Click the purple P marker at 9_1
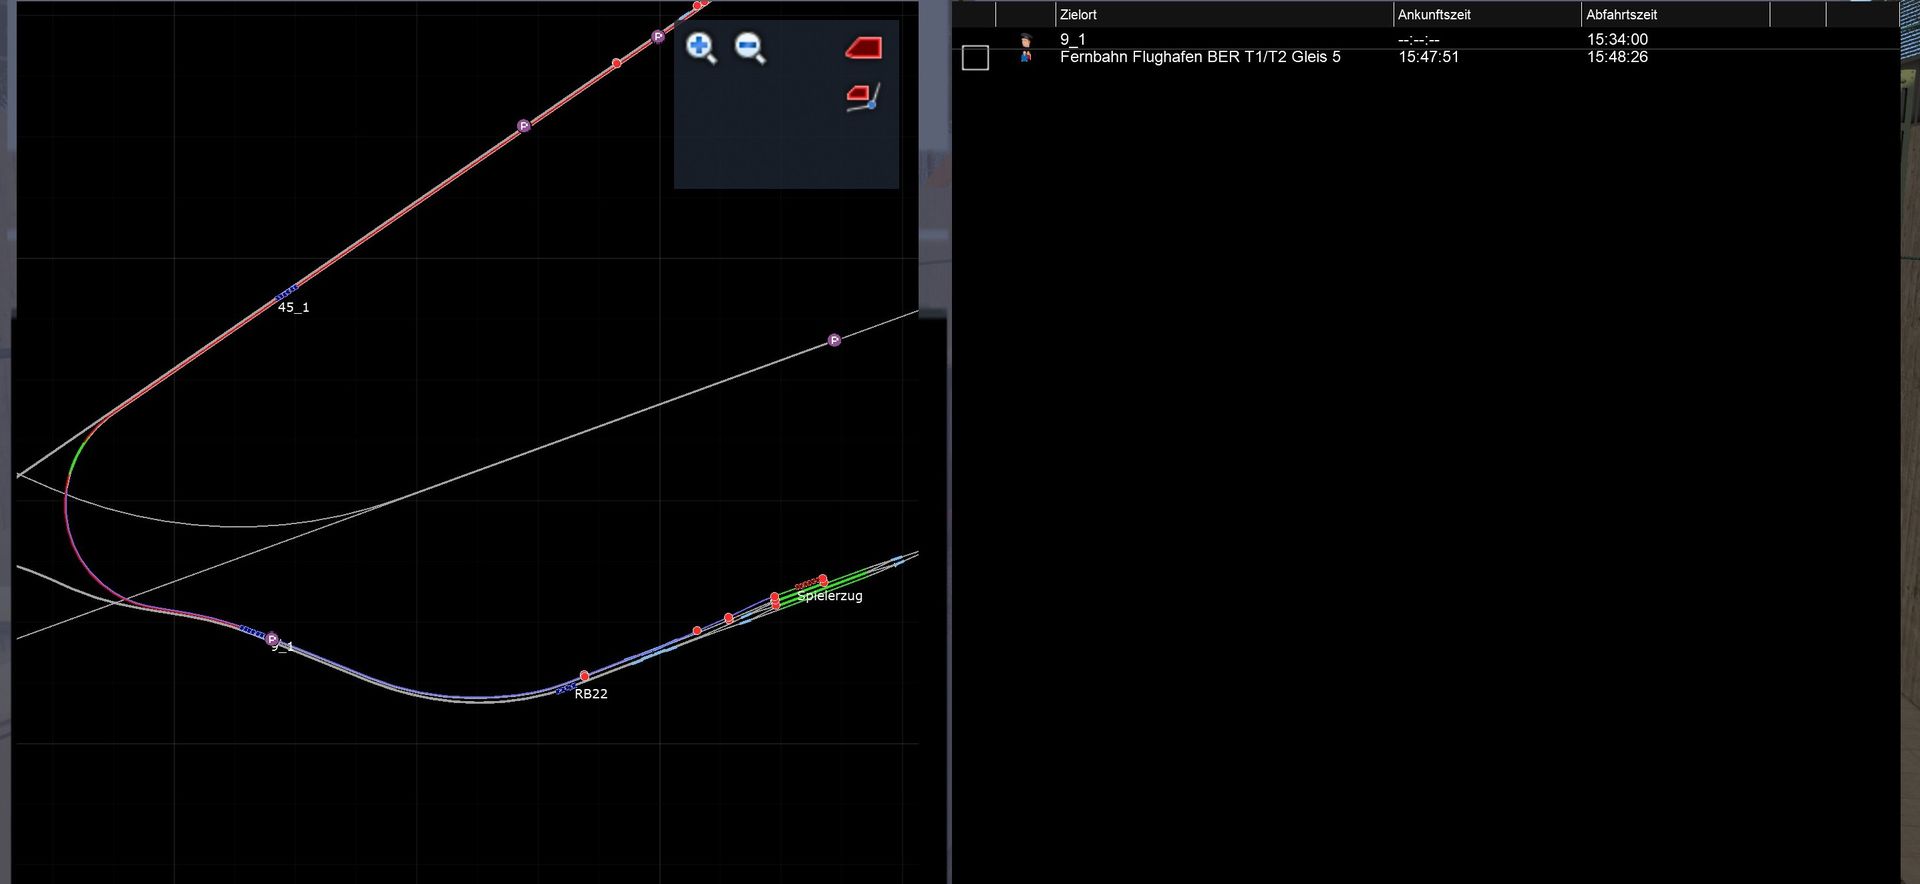 tap(272, 639)
